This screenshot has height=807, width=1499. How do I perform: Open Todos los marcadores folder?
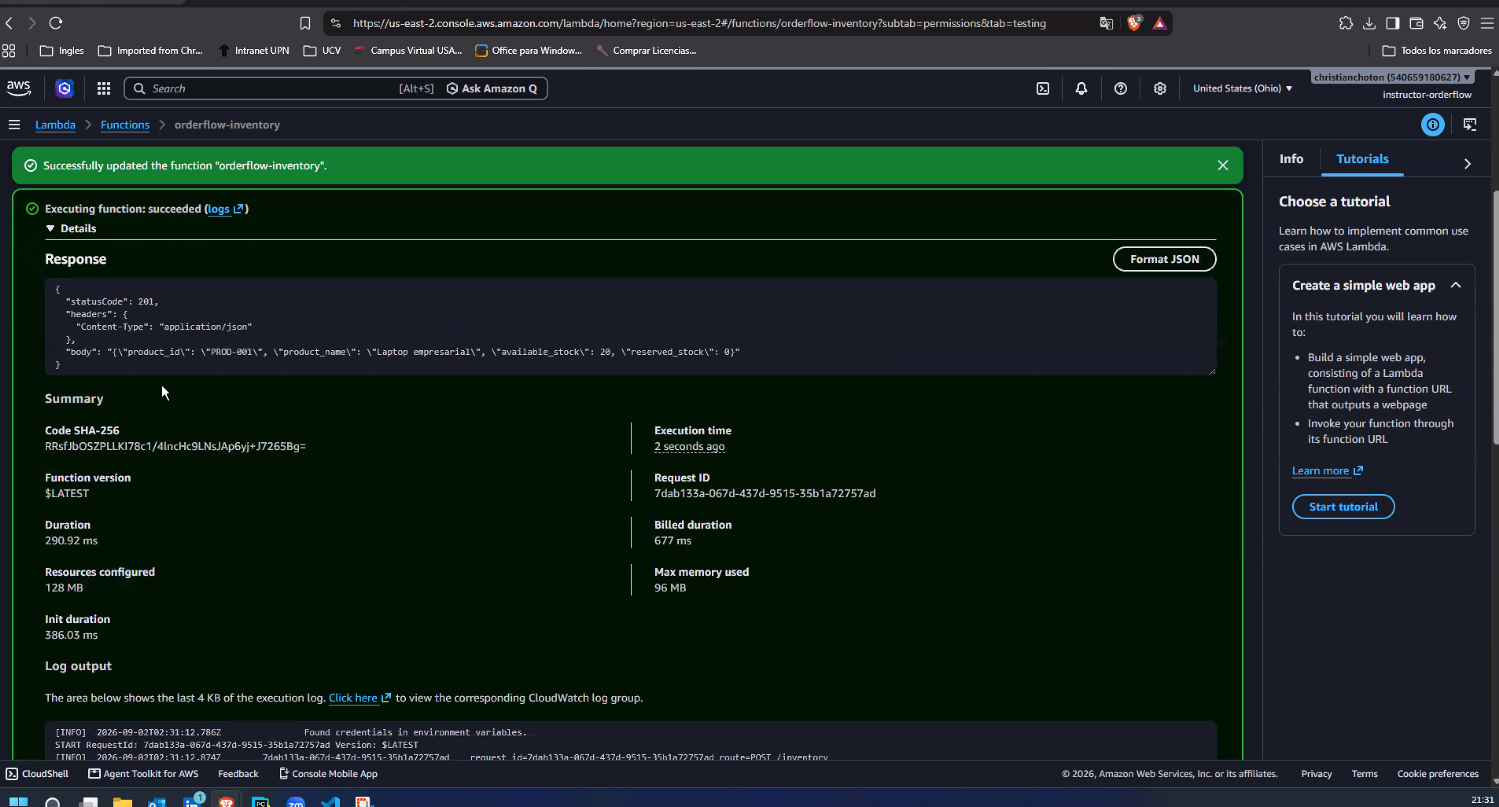1437,50
